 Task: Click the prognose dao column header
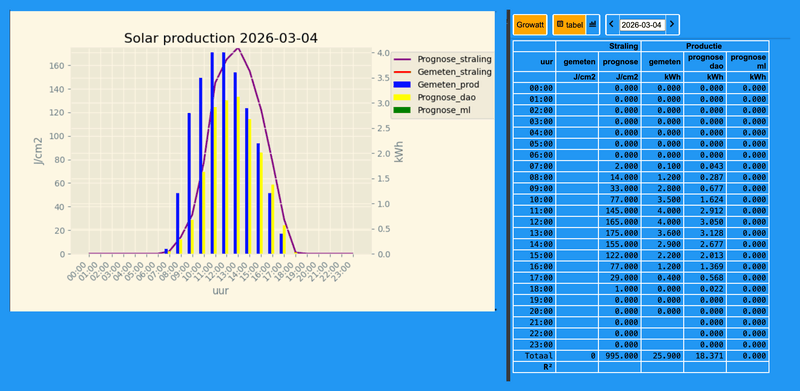[x=705, y=62]
